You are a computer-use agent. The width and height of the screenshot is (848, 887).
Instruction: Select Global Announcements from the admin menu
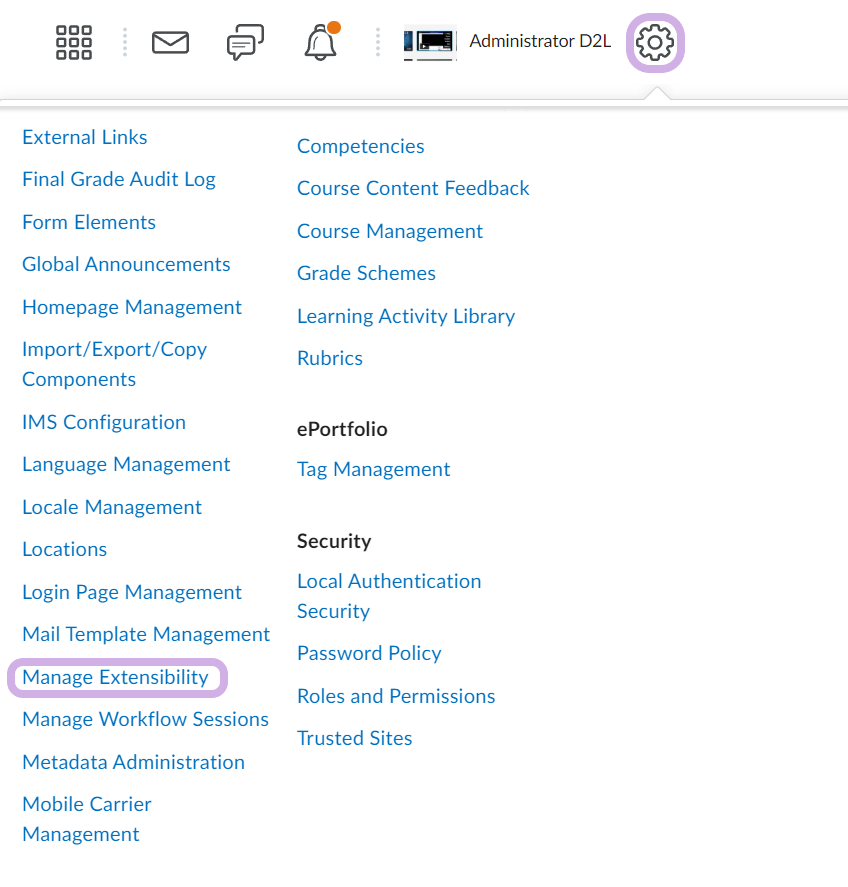pos(126,264)
